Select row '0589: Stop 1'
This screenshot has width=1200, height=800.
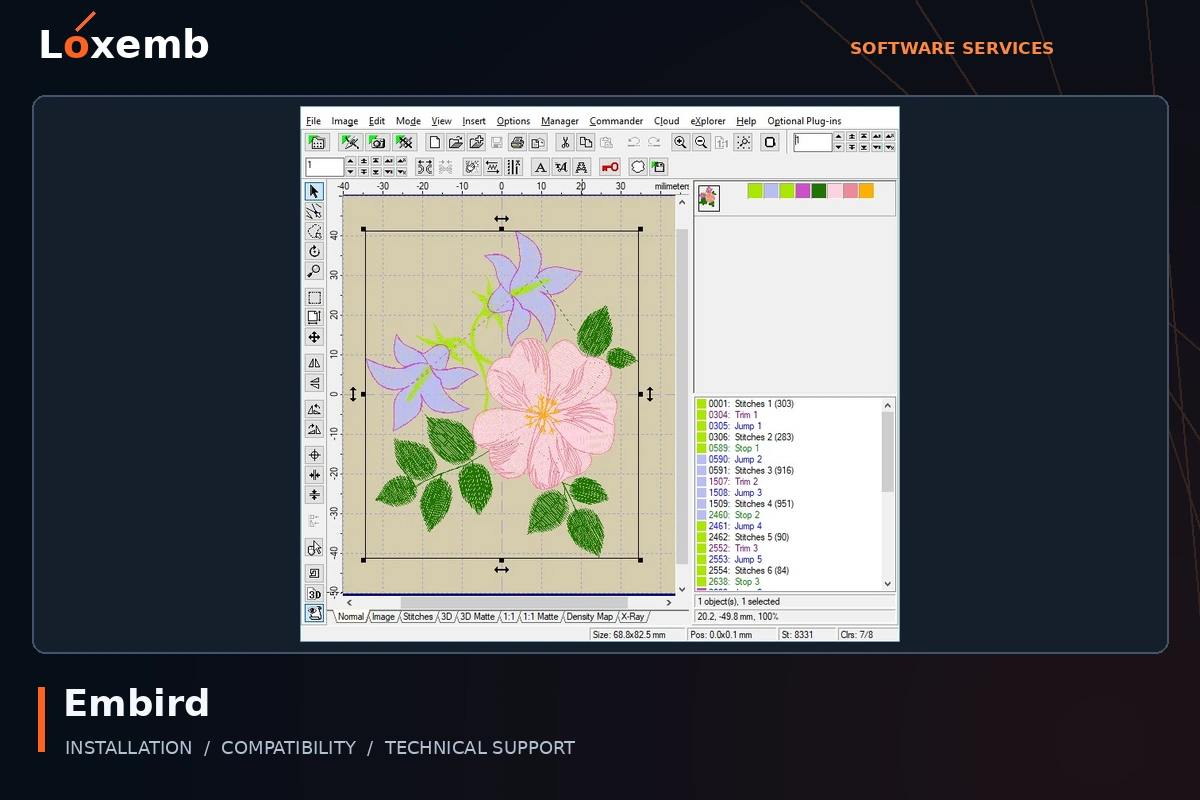click(788, 448)
